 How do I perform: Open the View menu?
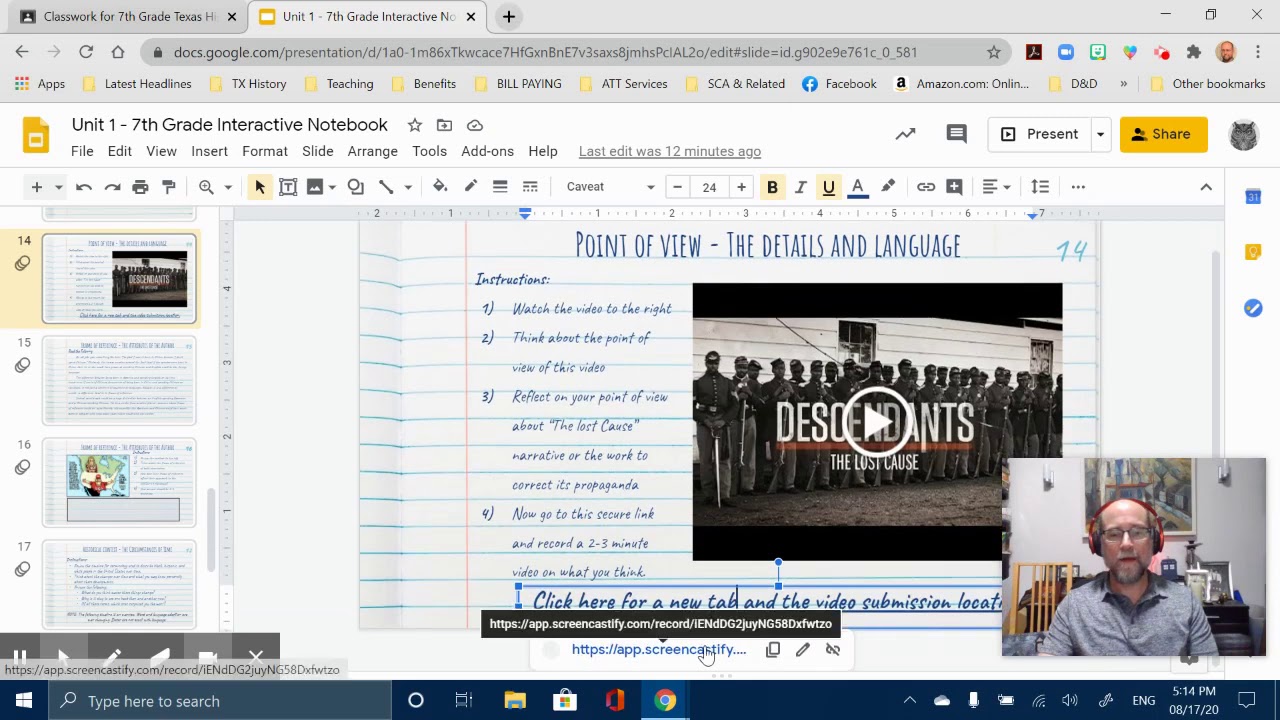161,151
